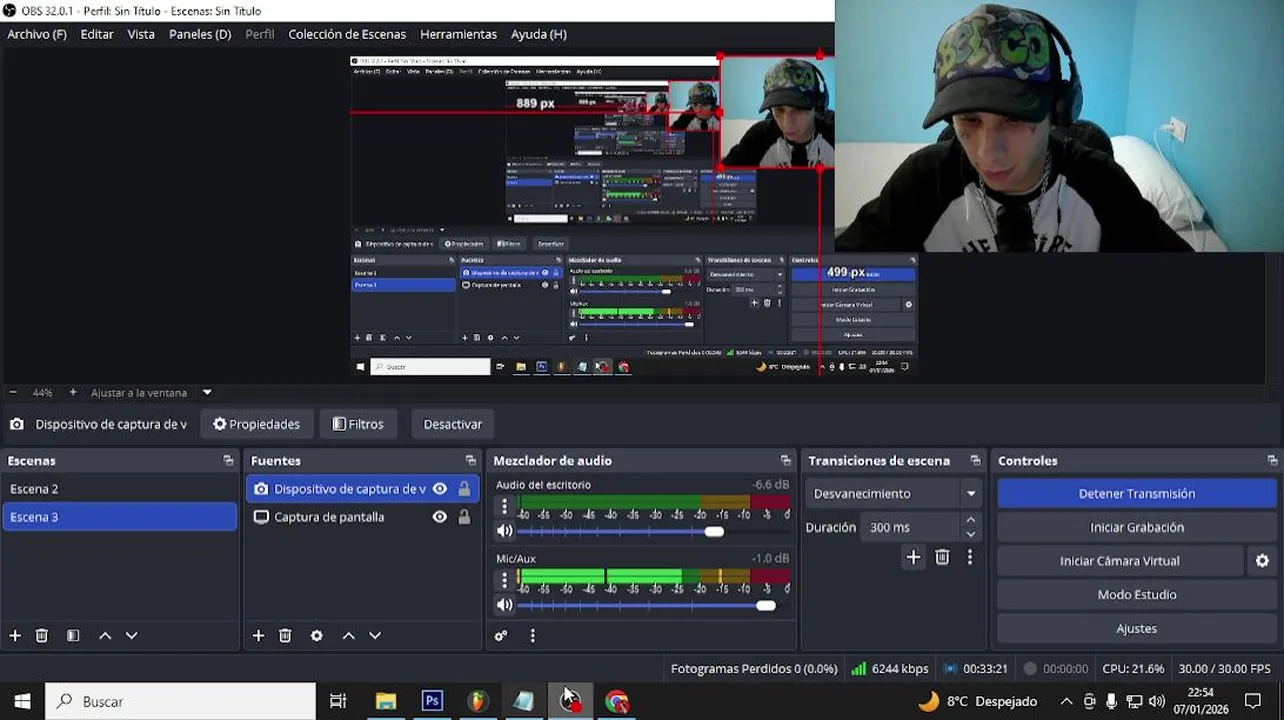The height and width of the screenshot is (720, 1284).
Task: Remove selected source with trash icon
Action: [x=285, y=635]
